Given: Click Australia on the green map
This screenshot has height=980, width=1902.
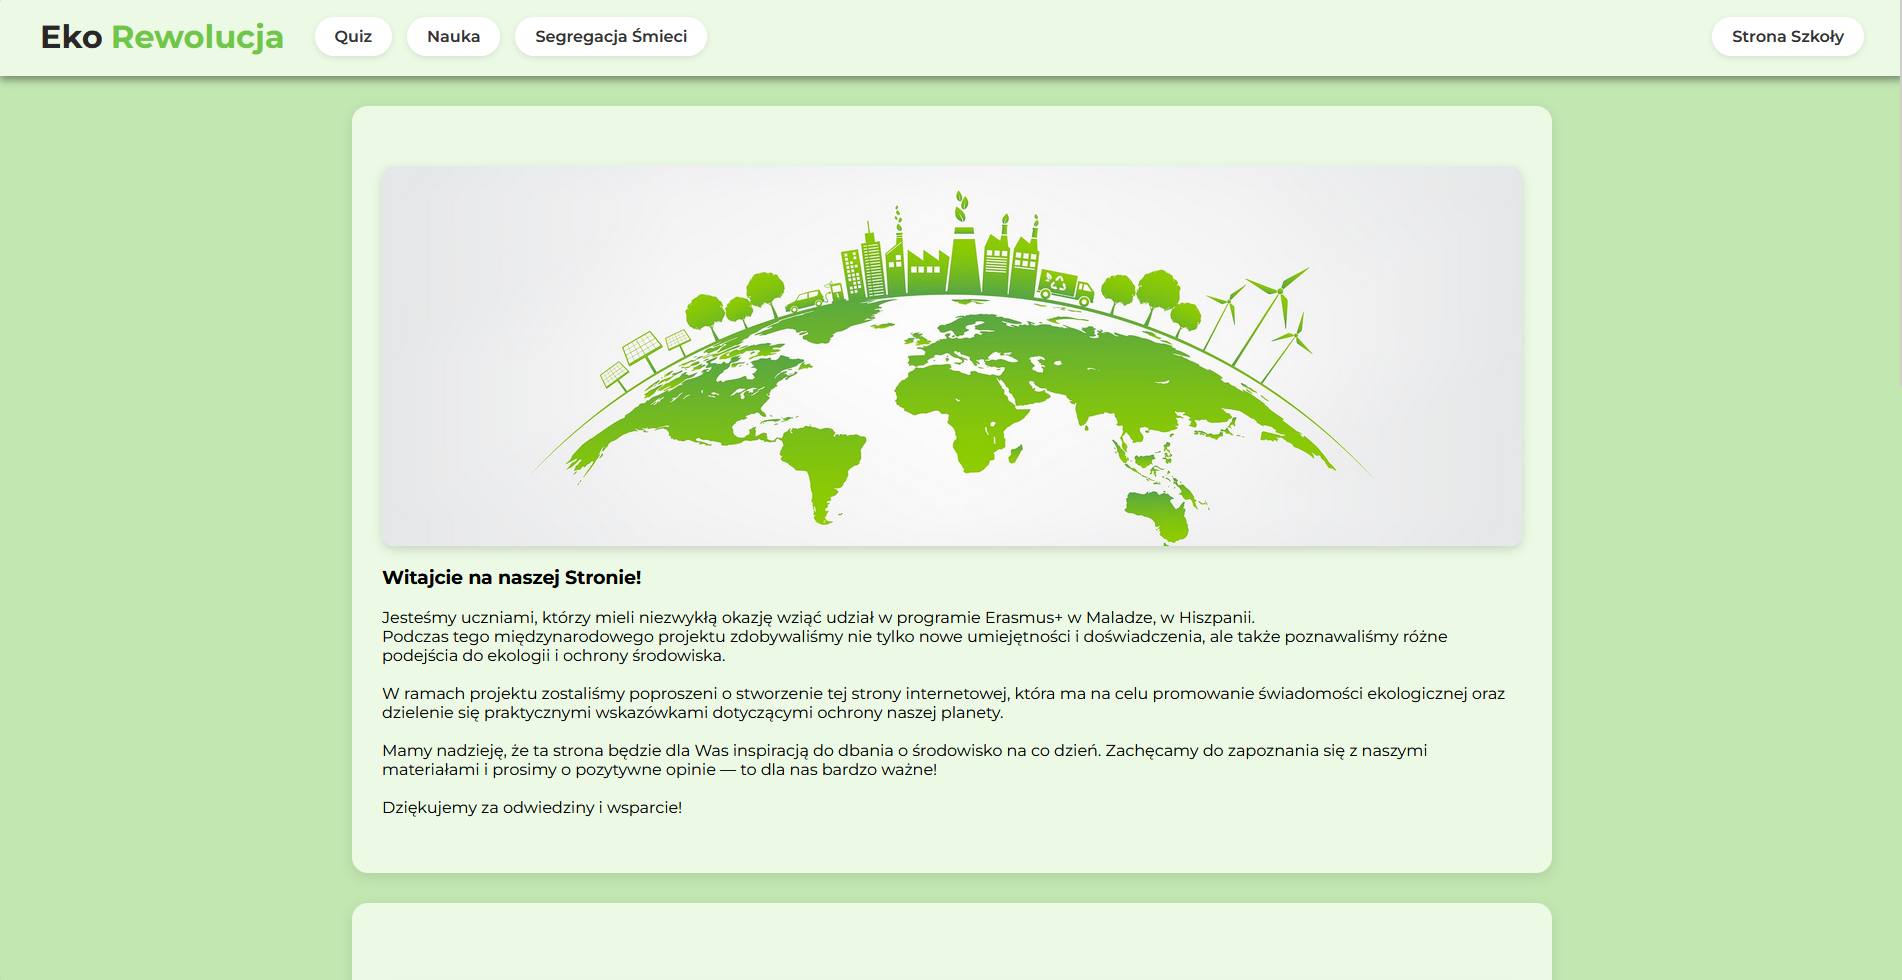Looking at the screenshot, I should [1160, 514].
